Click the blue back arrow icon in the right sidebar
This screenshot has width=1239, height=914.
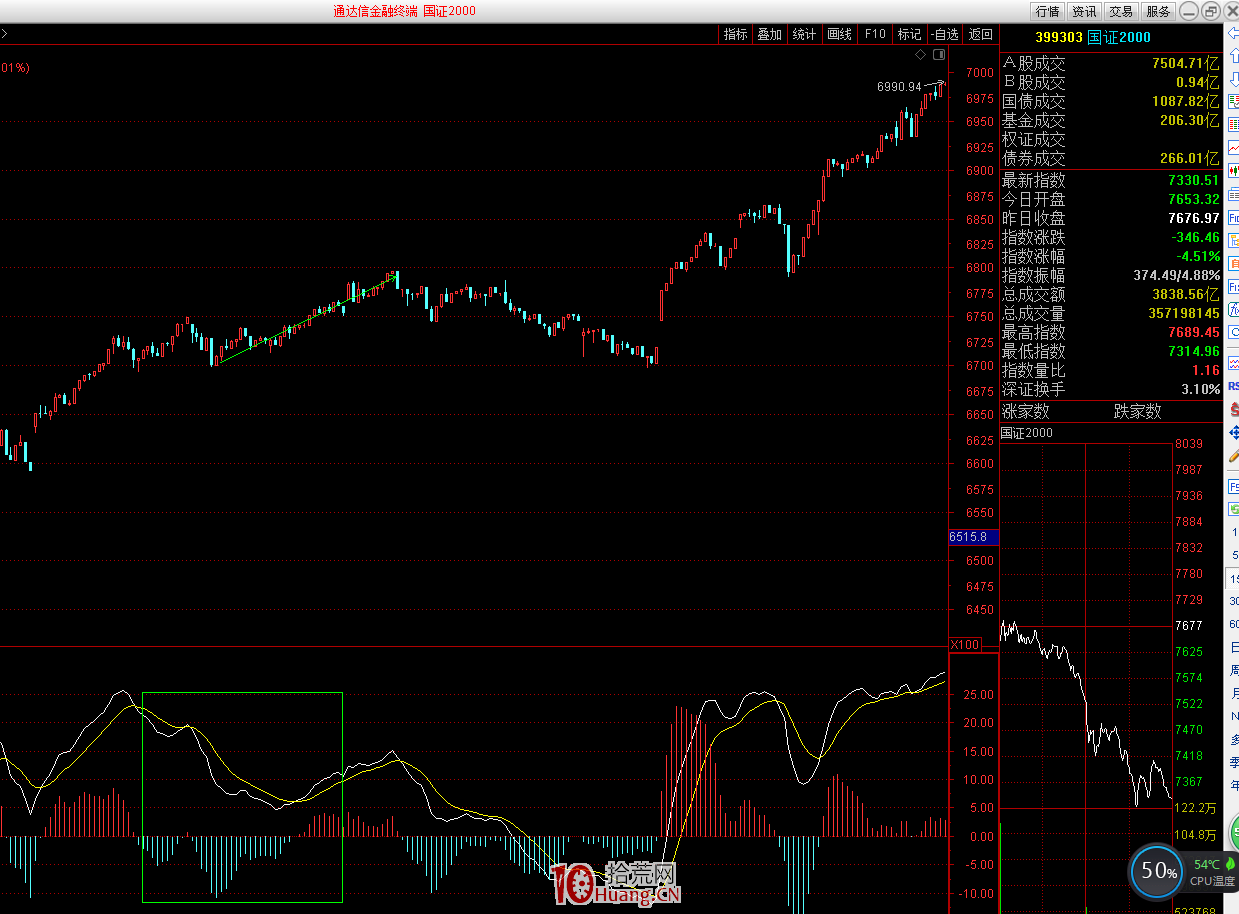1233,34
